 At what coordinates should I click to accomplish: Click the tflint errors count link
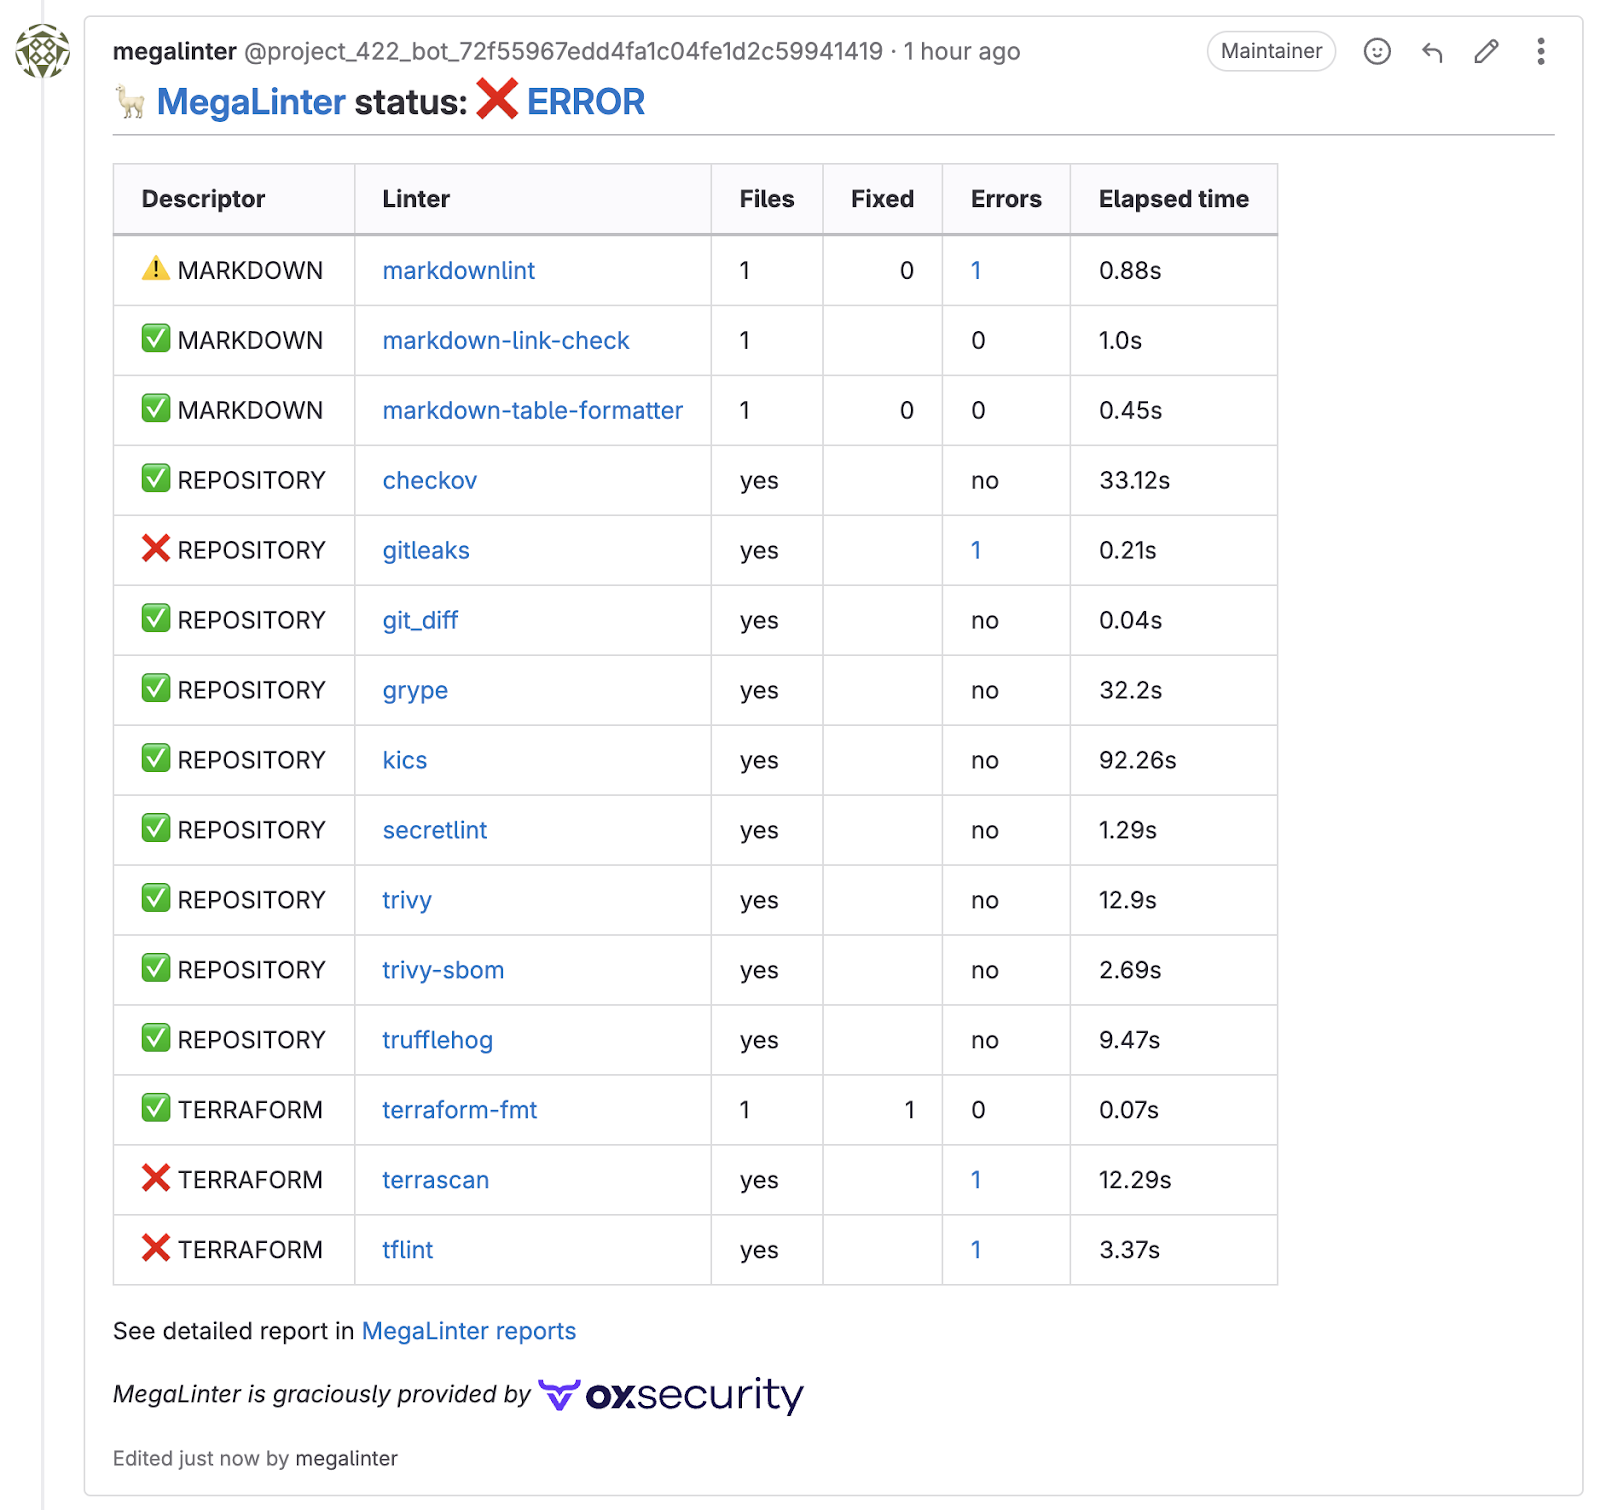click(976, 1250)
